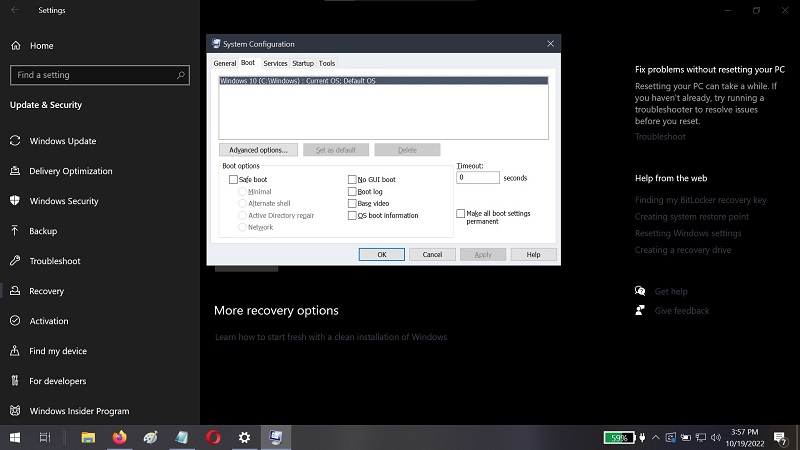Select the Windows 10 boot entry
The image size is (800, 450).
tap(384, 81)
